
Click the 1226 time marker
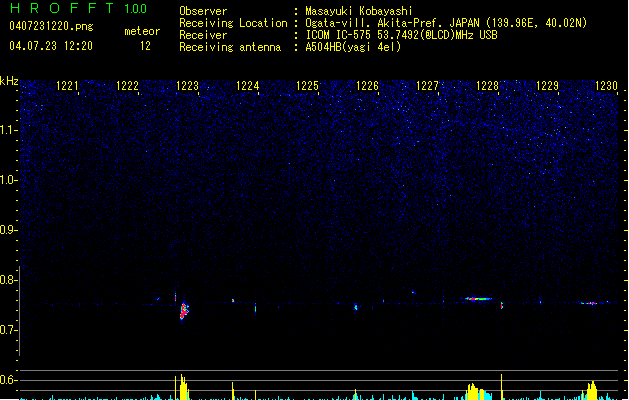(367, 86)
